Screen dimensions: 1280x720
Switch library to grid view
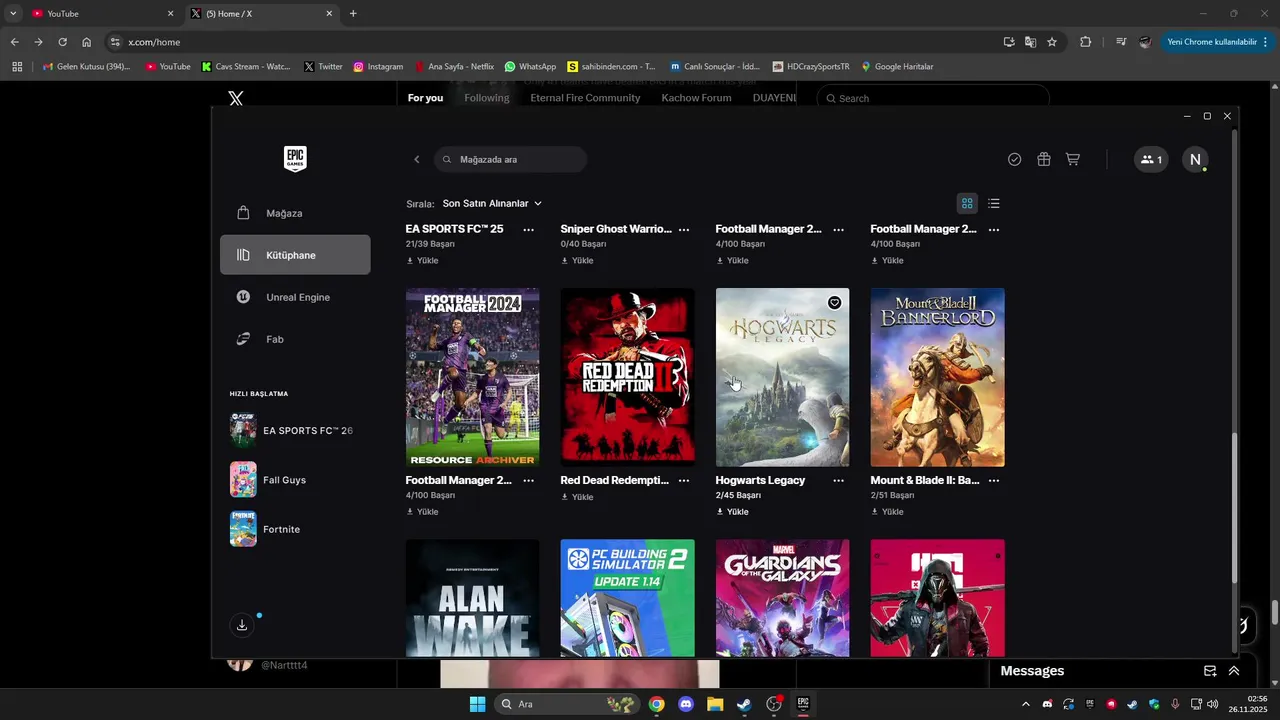pyautogui.click(x=967, y=203)
